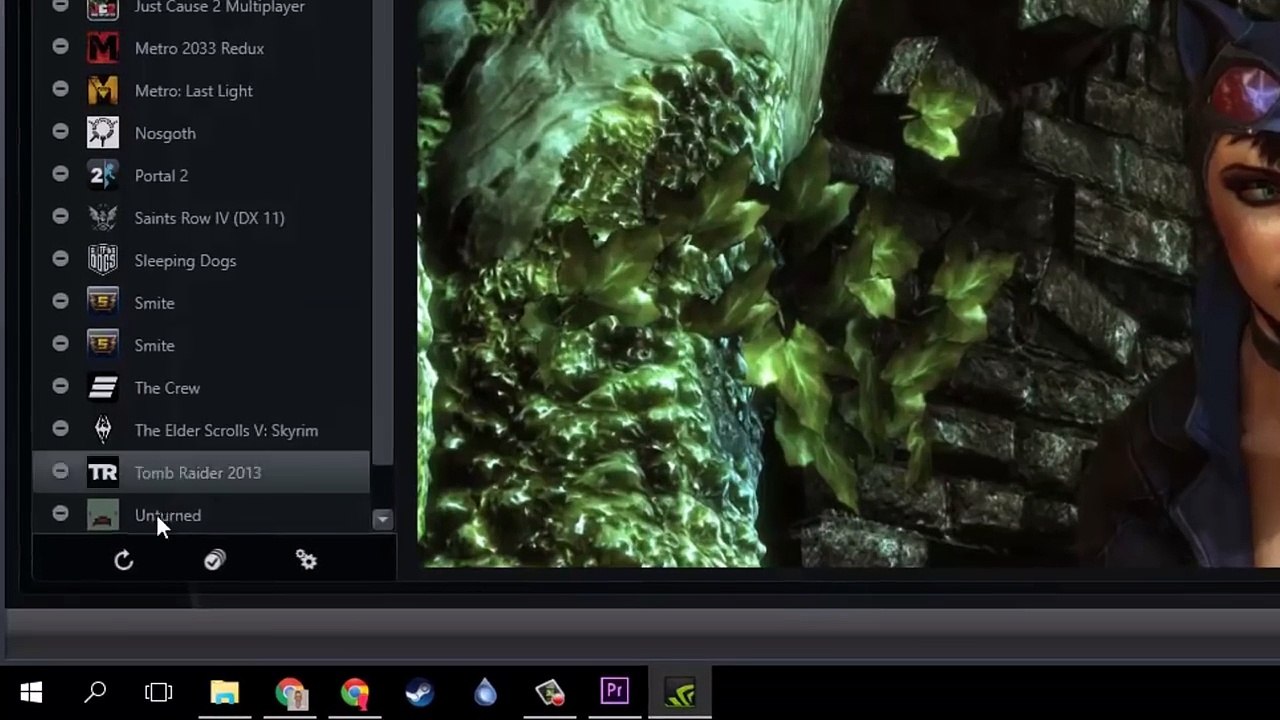Click the minus status icon beside Nosgoth
1280x720 pixels.
pyautogui.click(x=60, y=131)
